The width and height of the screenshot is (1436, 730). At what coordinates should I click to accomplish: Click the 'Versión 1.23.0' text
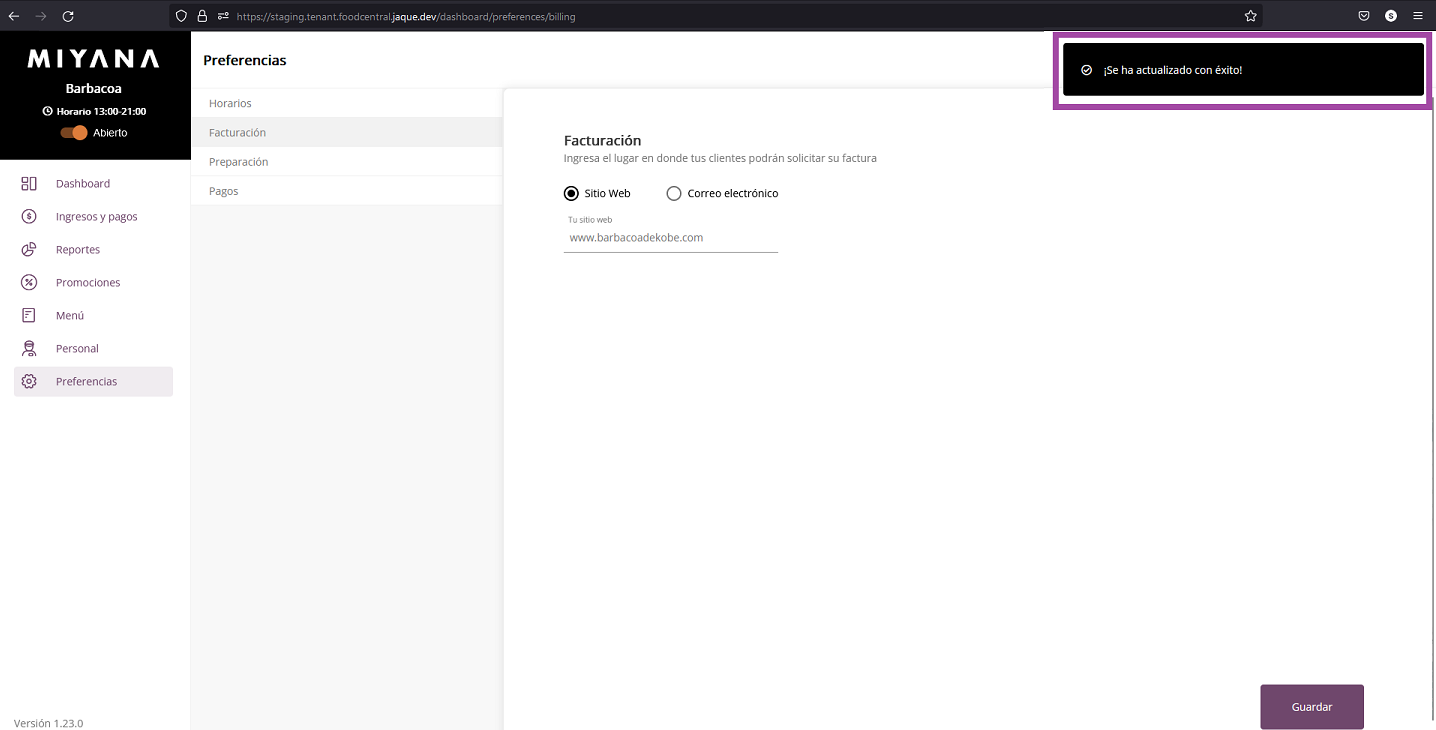pos(48,723)
